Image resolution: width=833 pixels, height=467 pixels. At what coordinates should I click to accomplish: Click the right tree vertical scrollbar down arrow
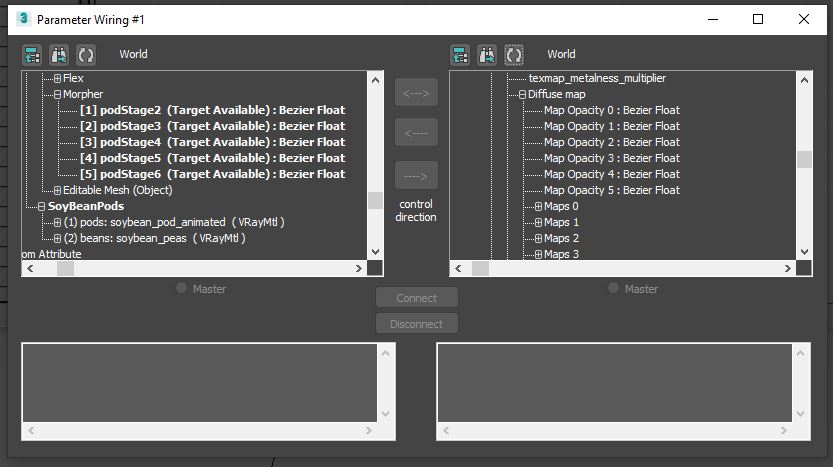click(804, 252)
